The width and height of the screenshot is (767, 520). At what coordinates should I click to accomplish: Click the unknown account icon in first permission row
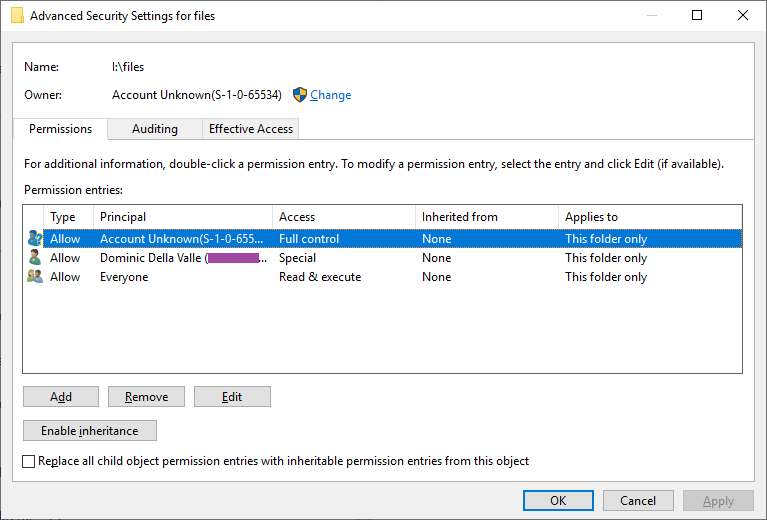tap(35, 238)
